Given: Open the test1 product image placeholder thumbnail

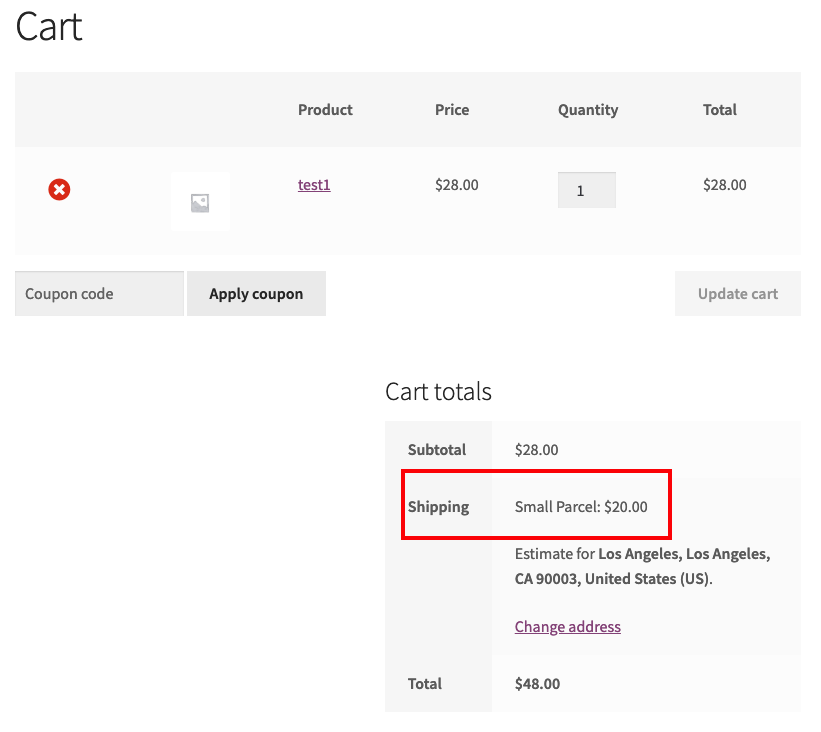Looking at the screenshot, I should [200, 202].
